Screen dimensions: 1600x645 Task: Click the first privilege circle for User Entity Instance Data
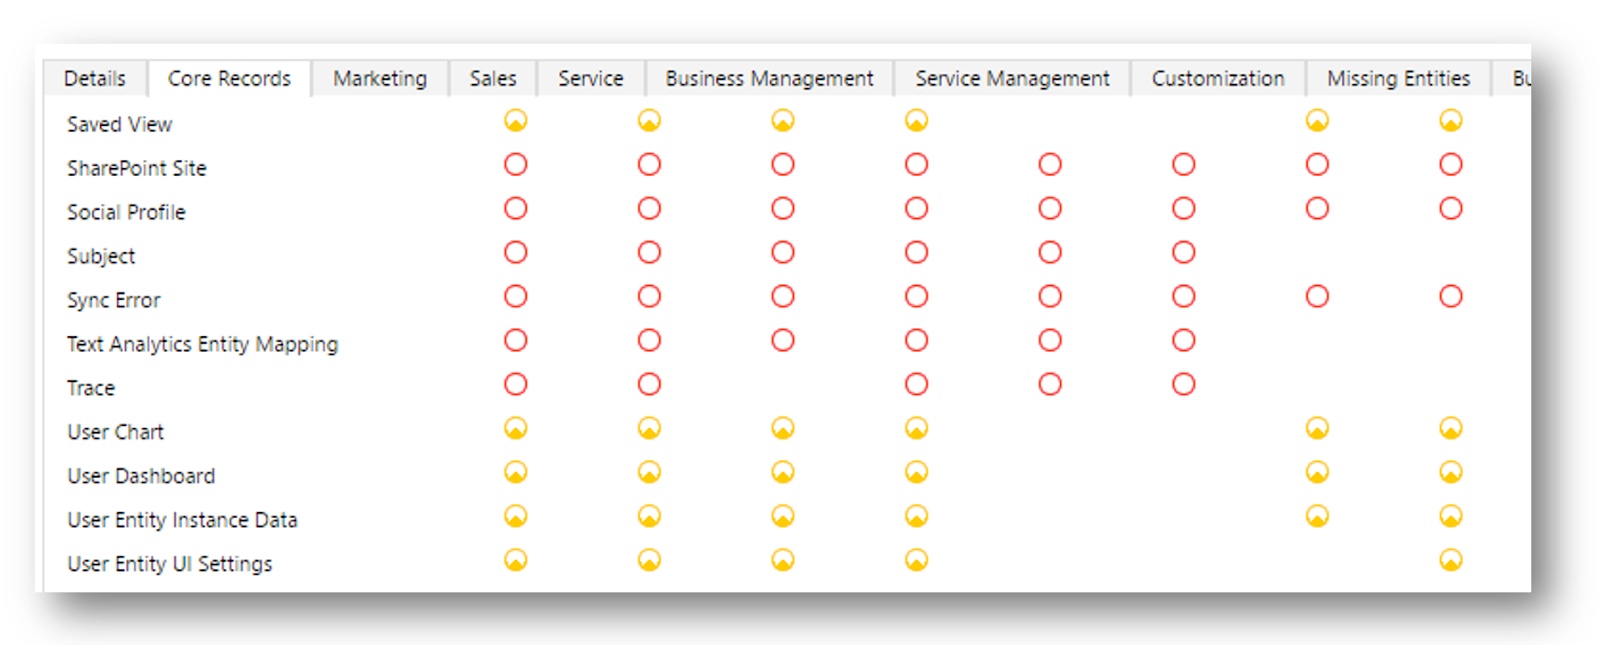pos(515,517)
